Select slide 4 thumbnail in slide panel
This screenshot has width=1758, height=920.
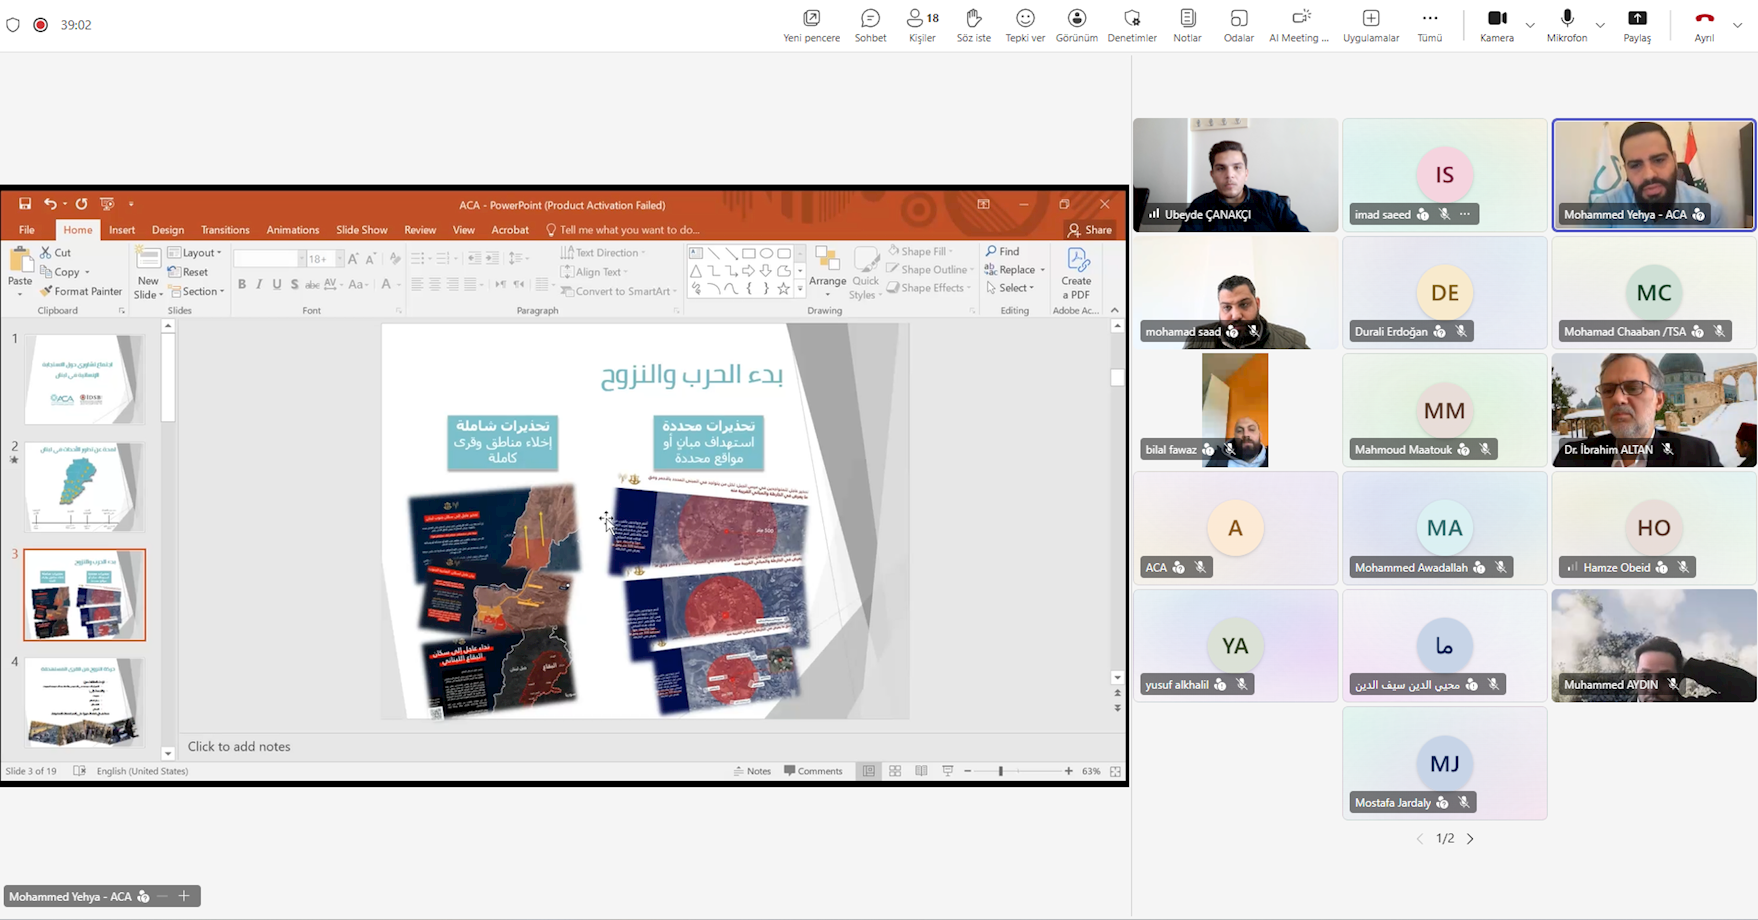click(x=84, y=702)
